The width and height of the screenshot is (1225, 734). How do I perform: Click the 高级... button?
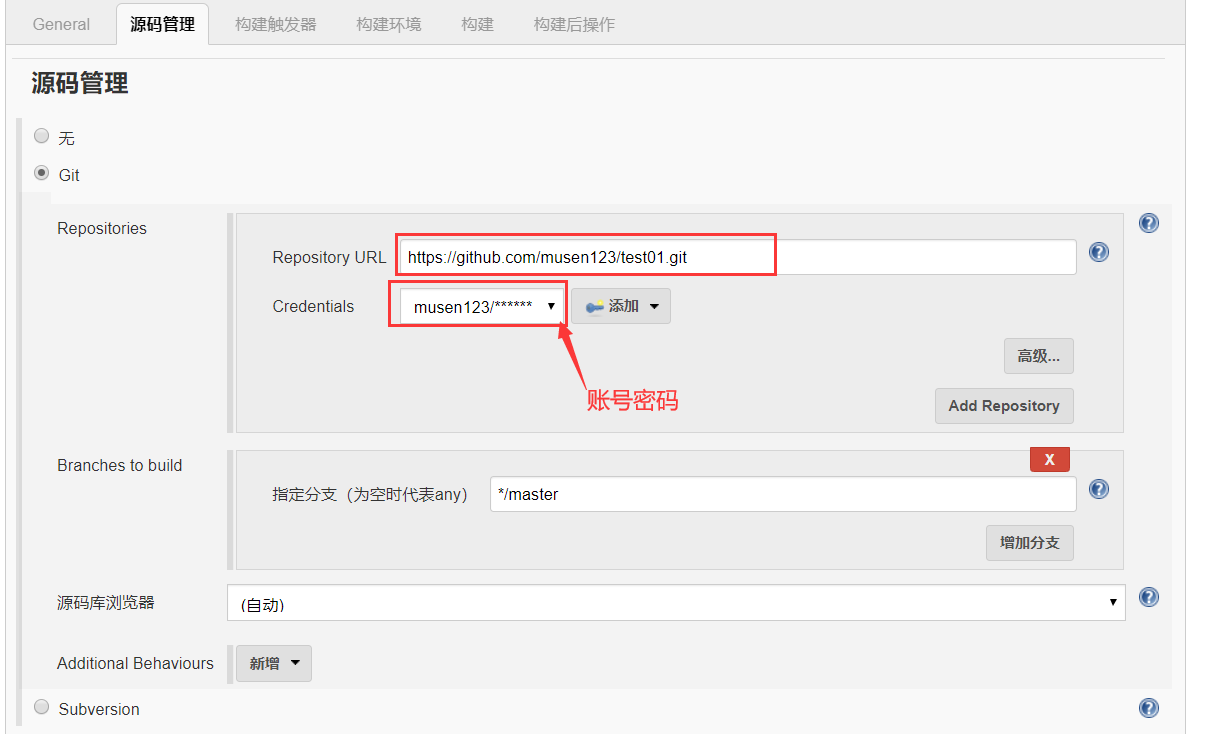[x=1038, y=356]
